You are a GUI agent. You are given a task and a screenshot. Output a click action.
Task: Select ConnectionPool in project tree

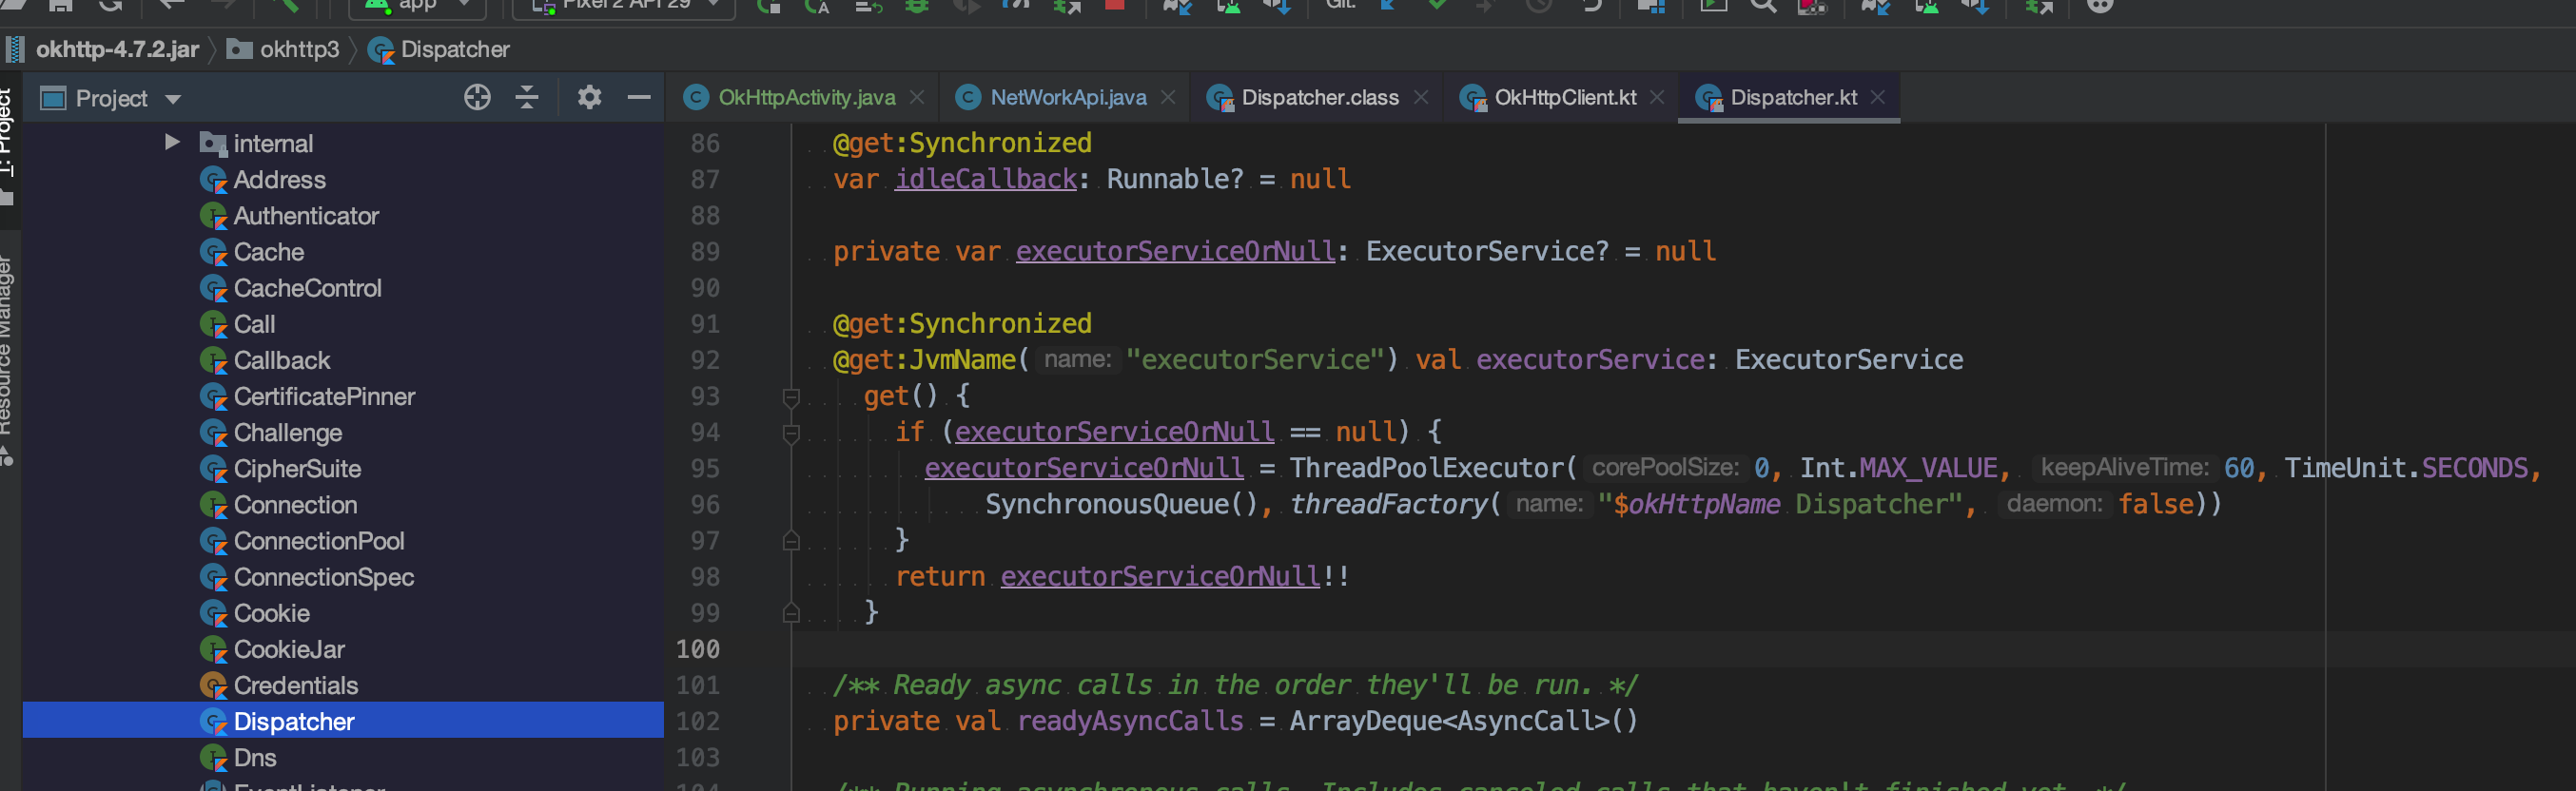click(319, 539)
